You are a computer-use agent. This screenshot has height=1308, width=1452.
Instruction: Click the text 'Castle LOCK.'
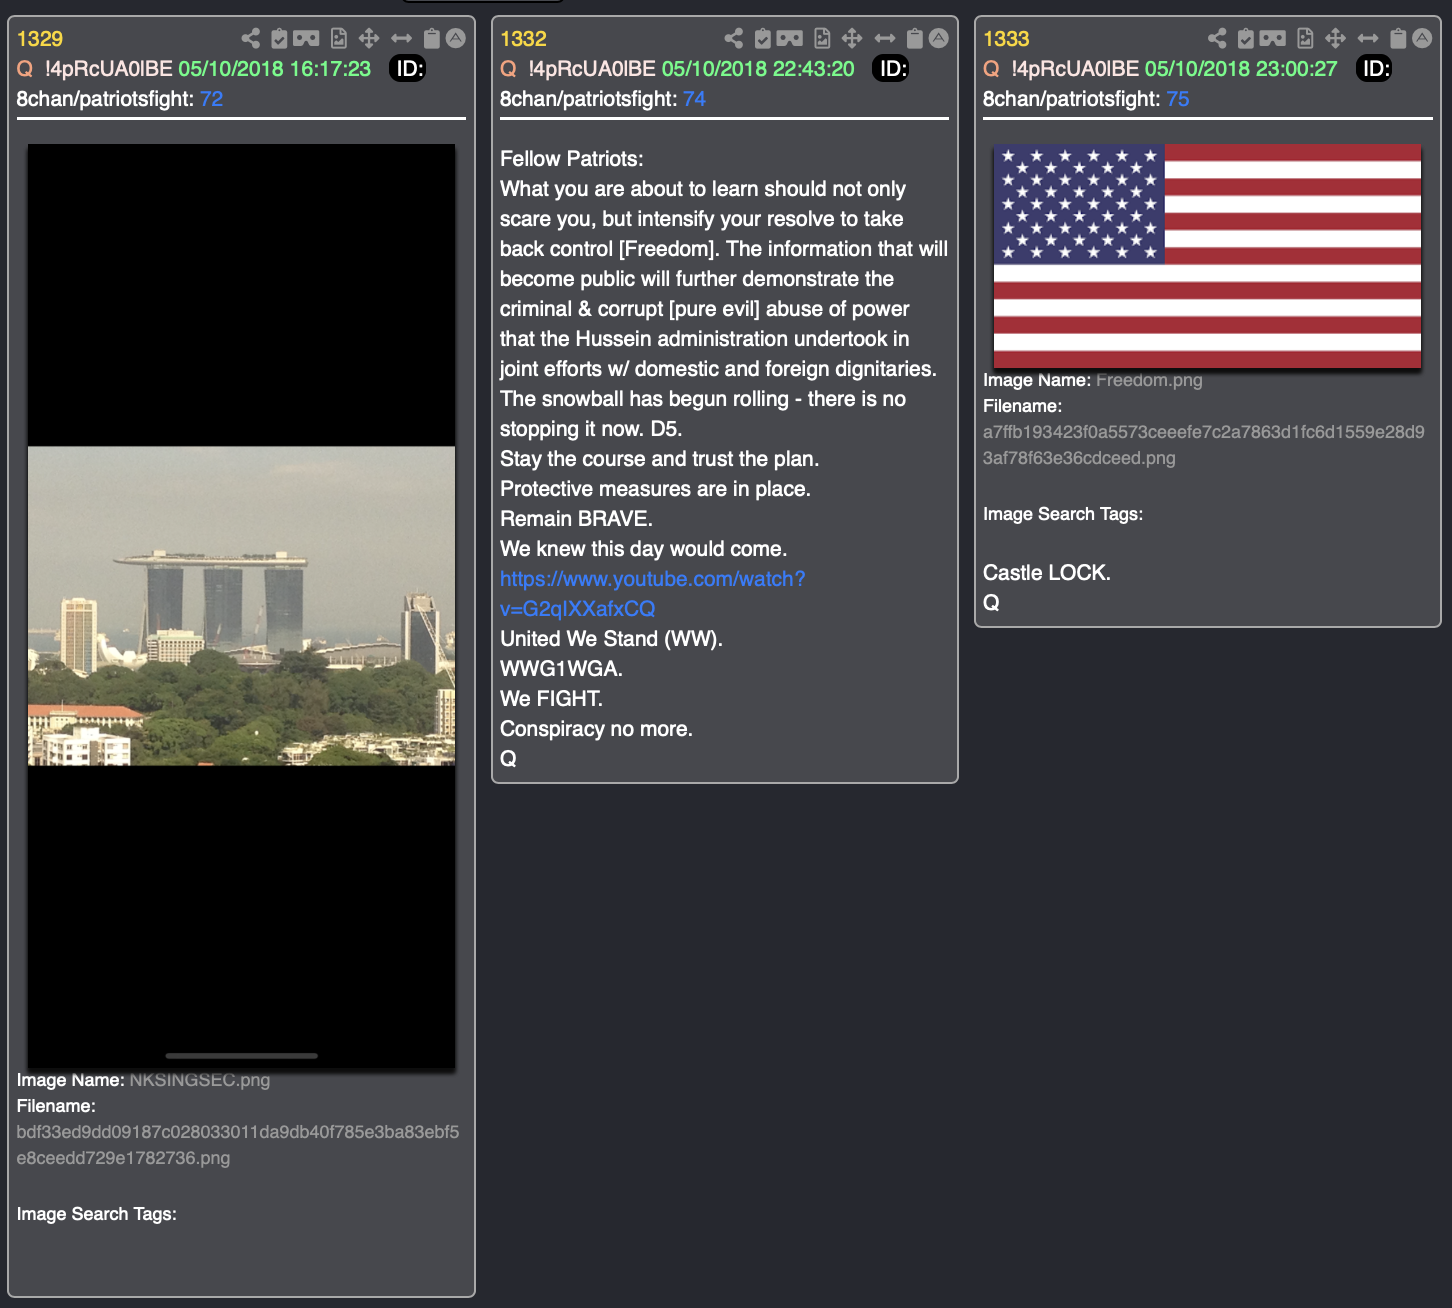point(1047,573)
